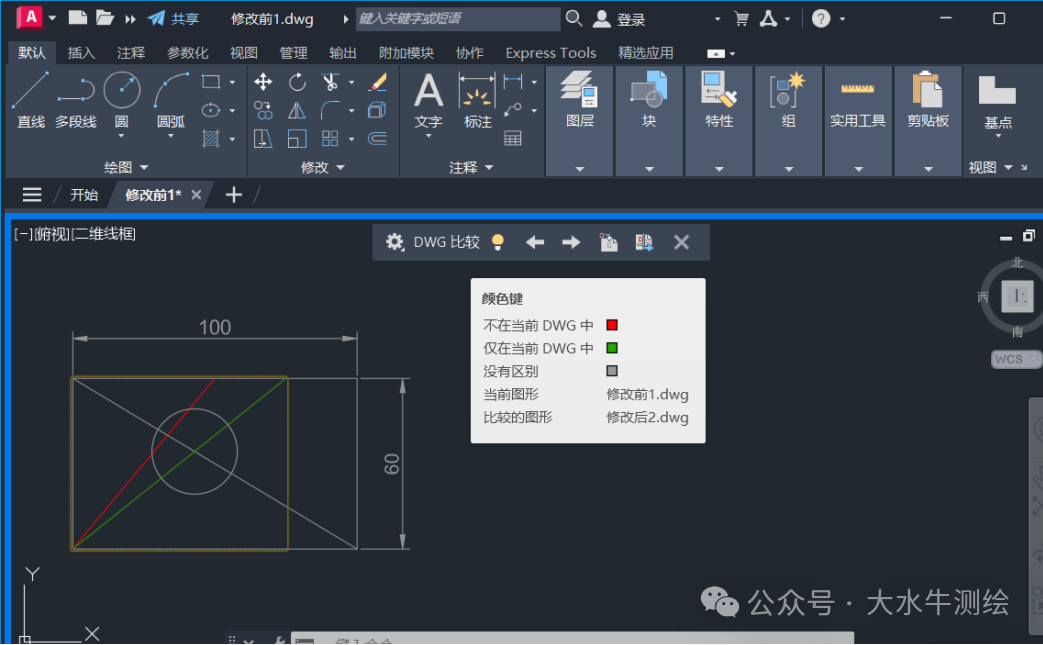Click the Mirror modify tool
Viewport: 1043px width, 645px height.
(298, 110)
